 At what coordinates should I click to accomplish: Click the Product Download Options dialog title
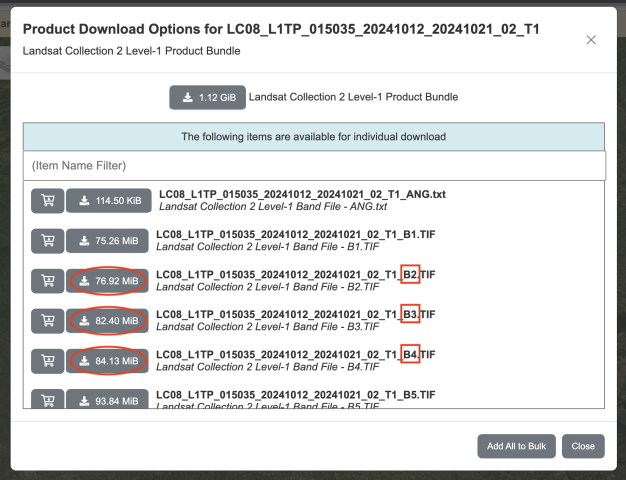281,29
